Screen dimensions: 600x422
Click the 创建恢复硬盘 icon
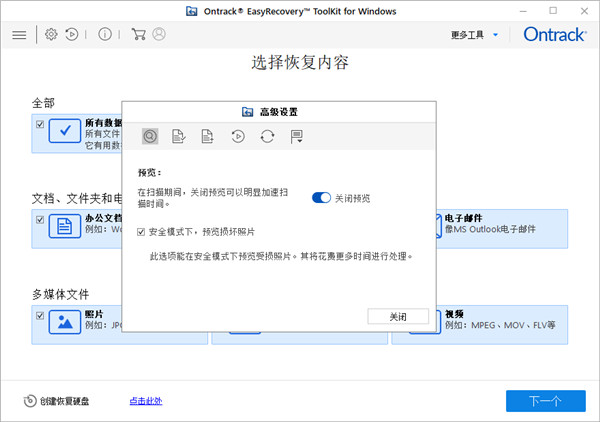click(30, 401)
